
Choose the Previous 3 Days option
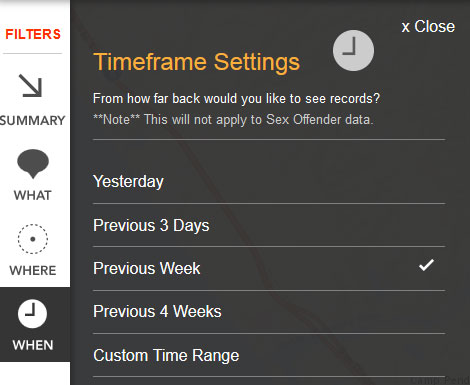click(269, 225)
